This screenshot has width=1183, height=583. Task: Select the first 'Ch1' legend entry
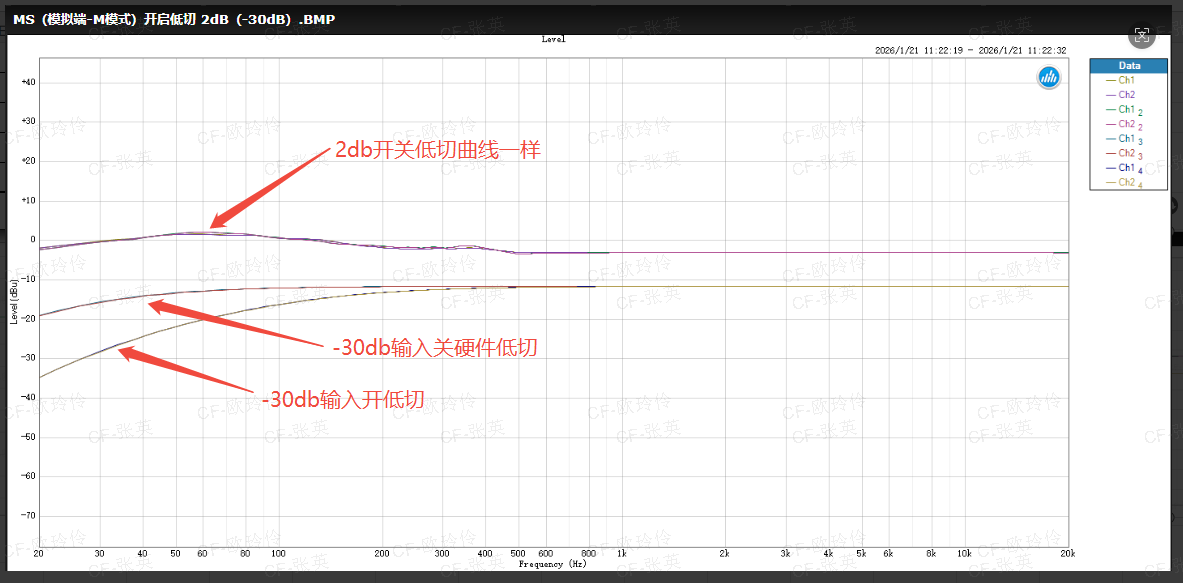click(1120, 80)
